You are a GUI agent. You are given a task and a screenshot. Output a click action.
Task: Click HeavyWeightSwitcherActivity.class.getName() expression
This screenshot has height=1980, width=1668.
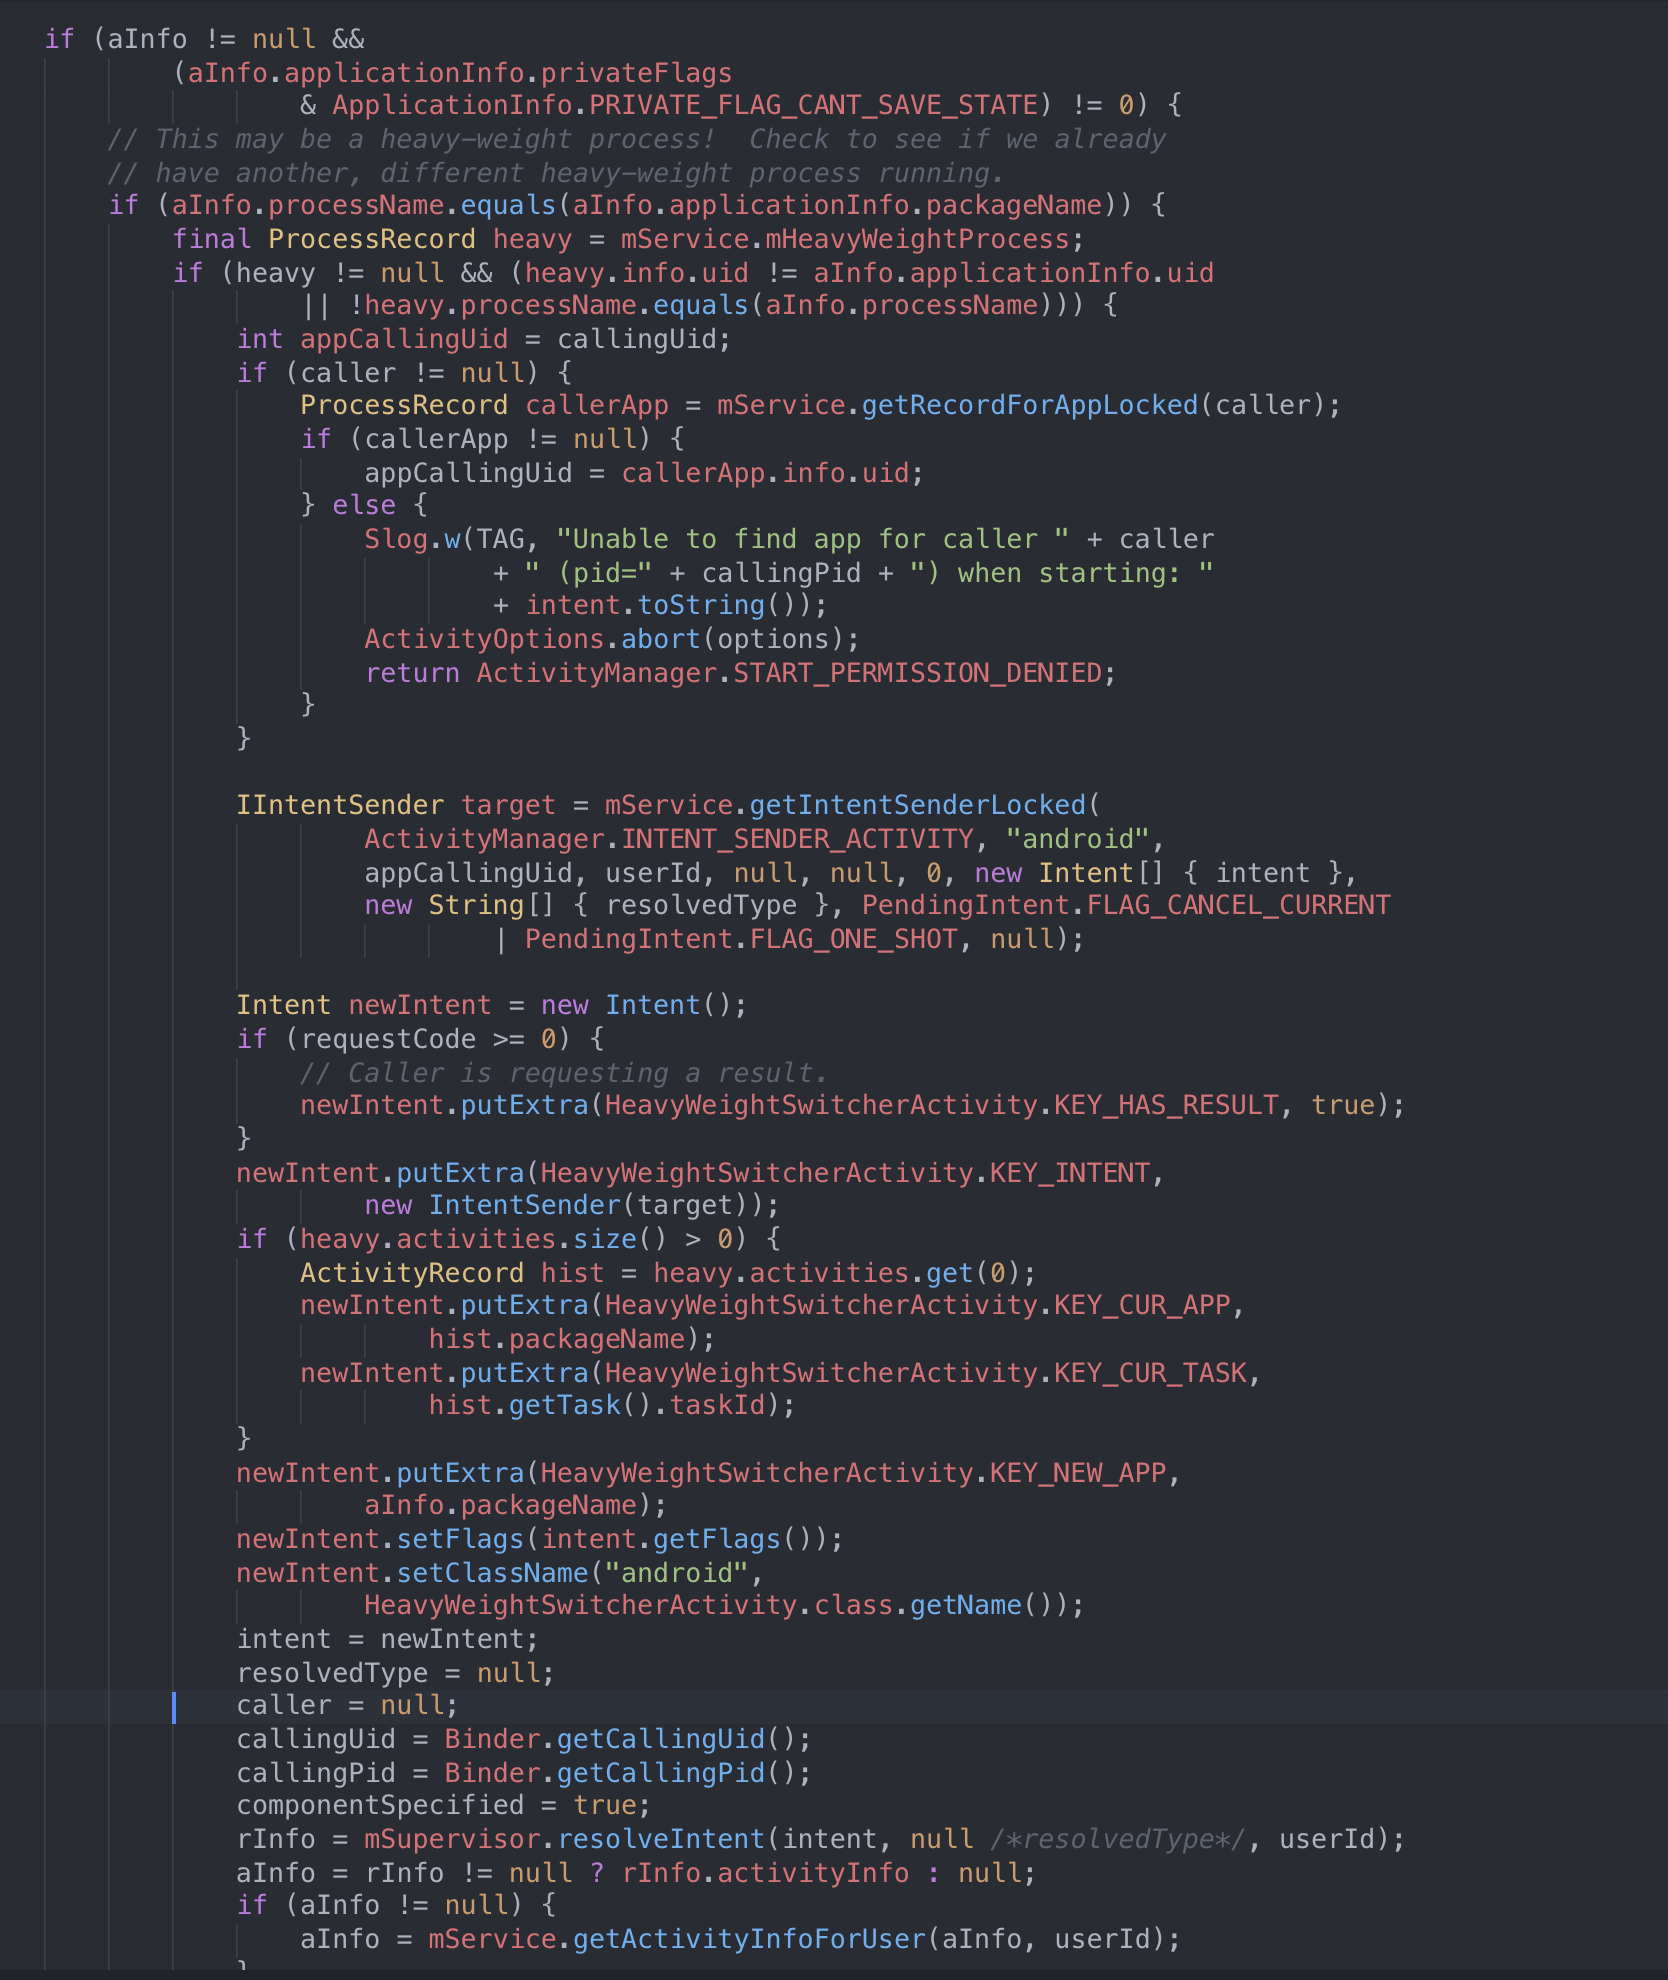[x=717, y=1605]
